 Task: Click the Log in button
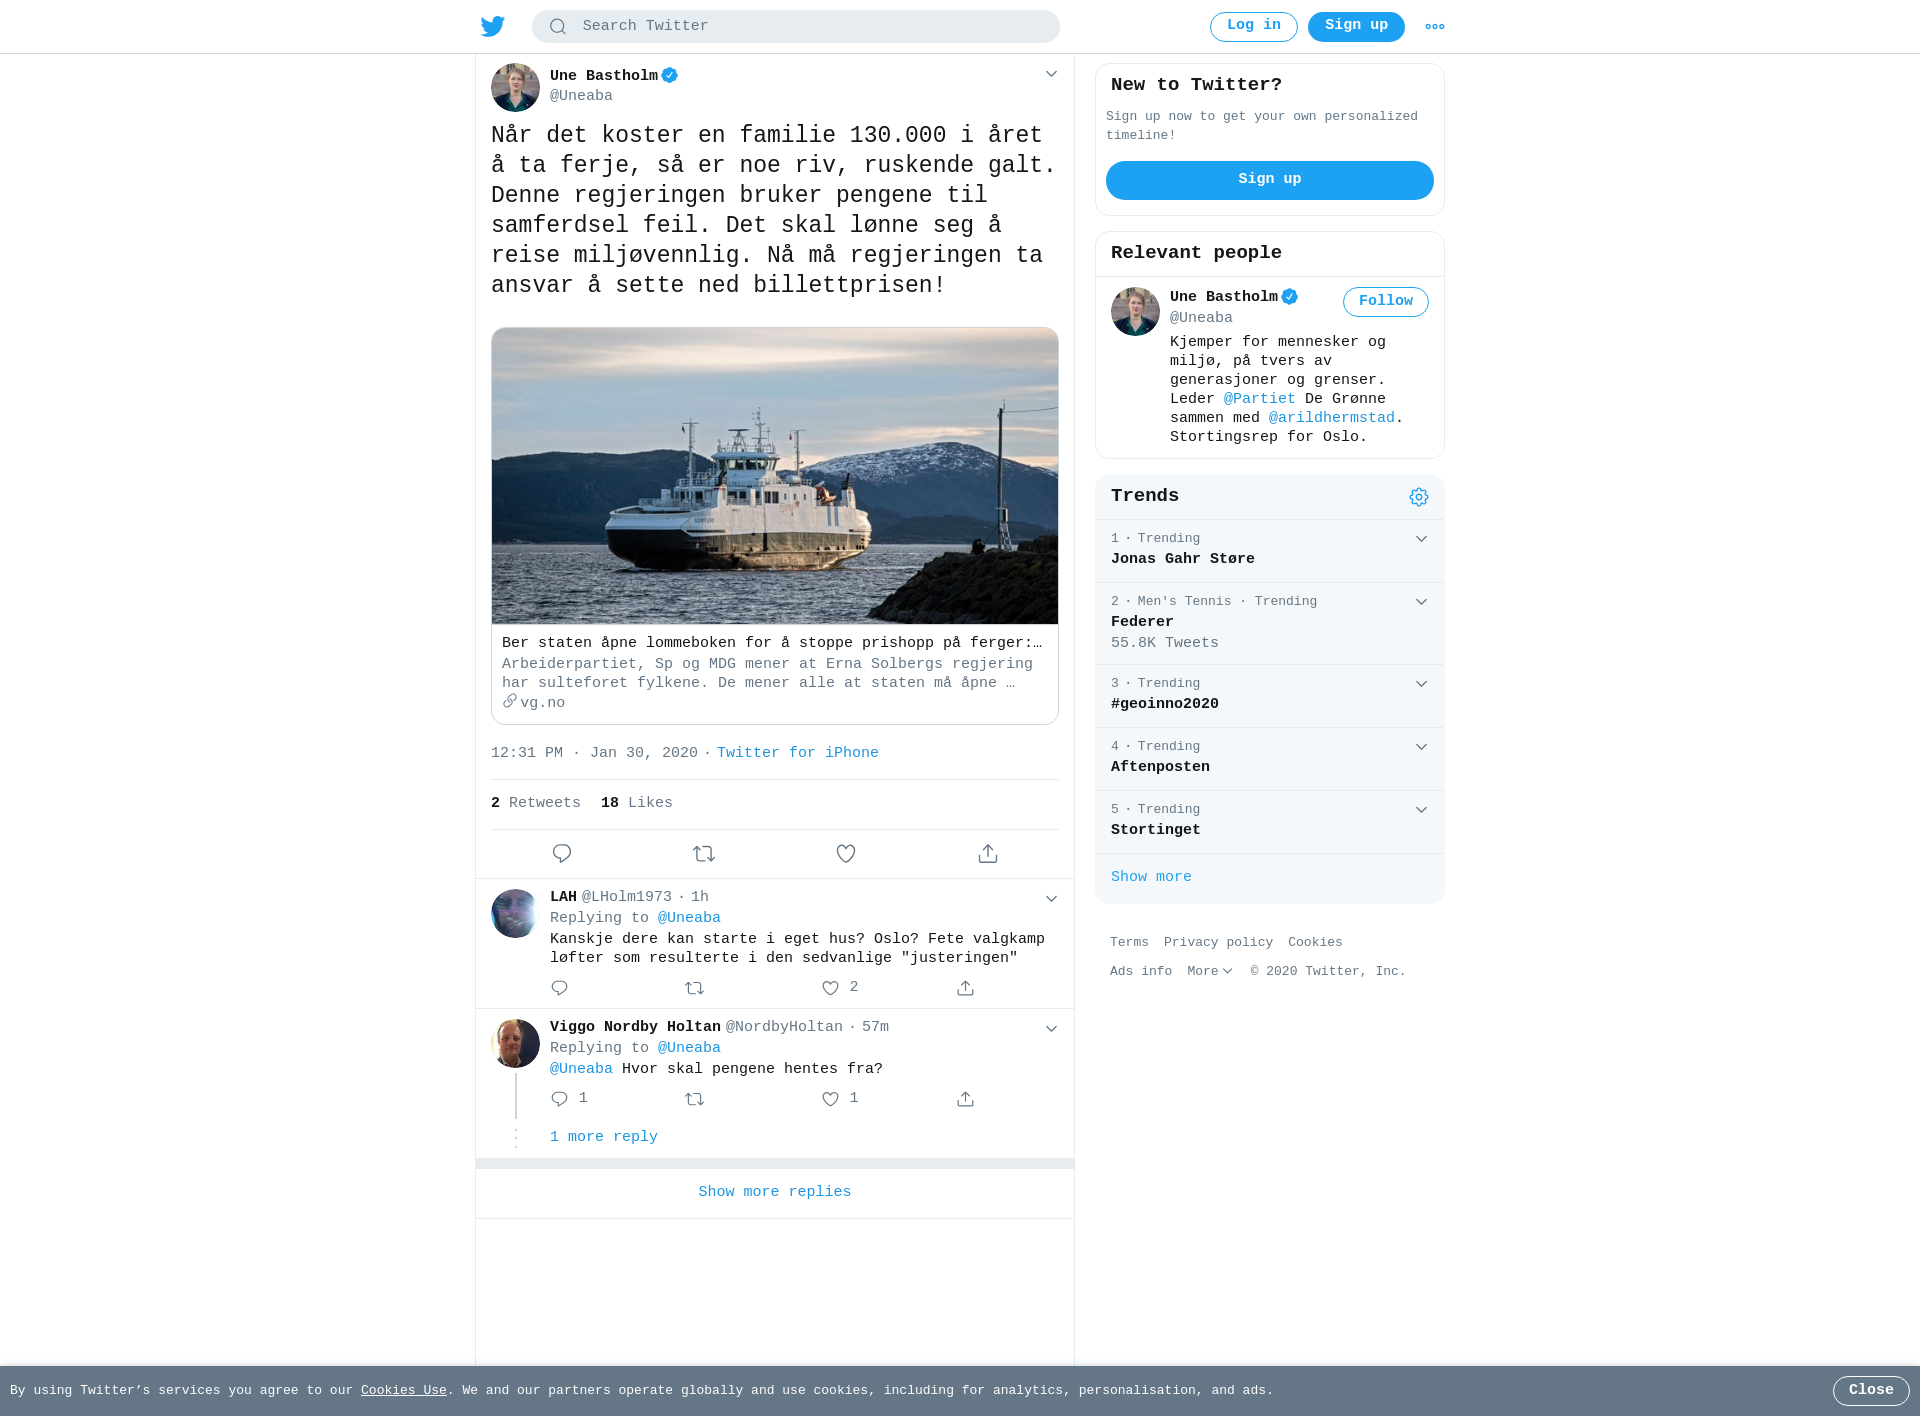1254,27
